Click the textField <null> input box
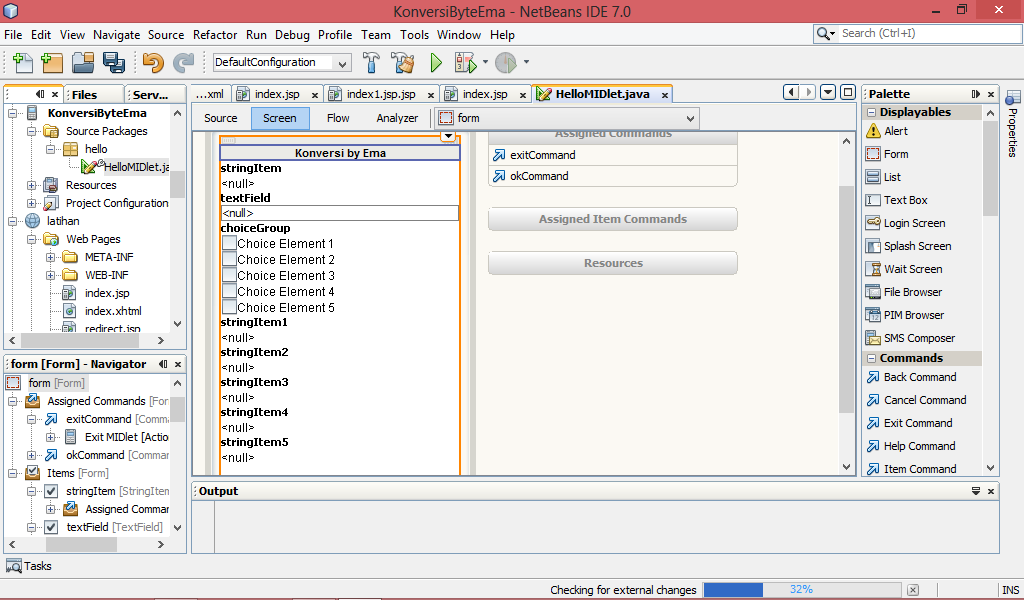The width and height of the screenshot is (1024, 600). coord(340,213)
